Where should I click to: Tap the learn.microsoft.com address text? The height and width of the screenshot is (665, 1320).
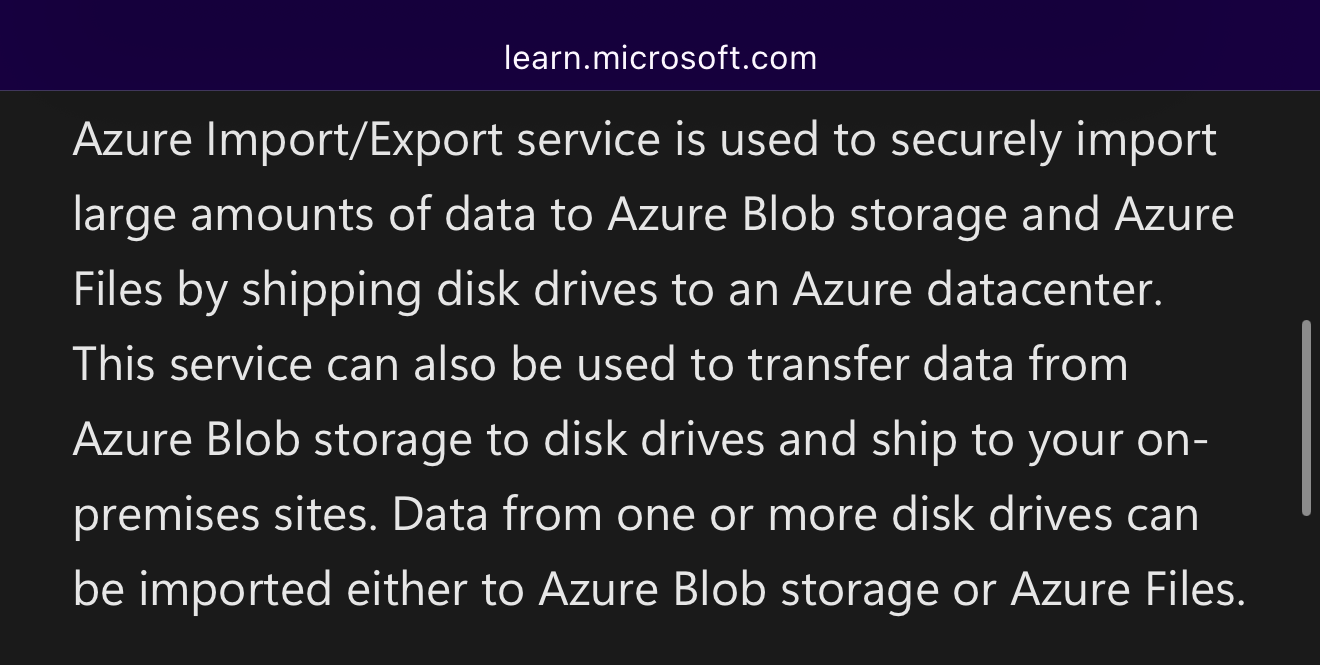pyautogui.click(x=660, y=58)
